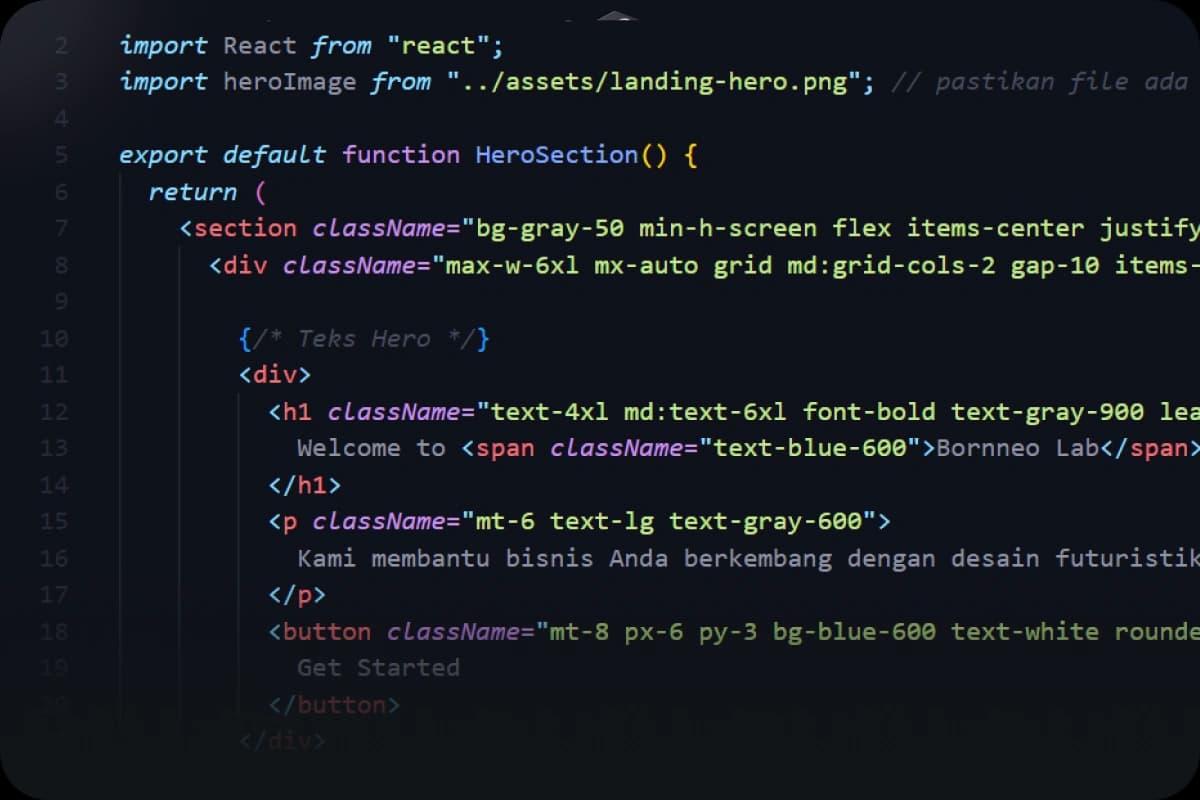1200x800 pixels.
Task: Click the export keyword on line 5
Action: (162, 155)
